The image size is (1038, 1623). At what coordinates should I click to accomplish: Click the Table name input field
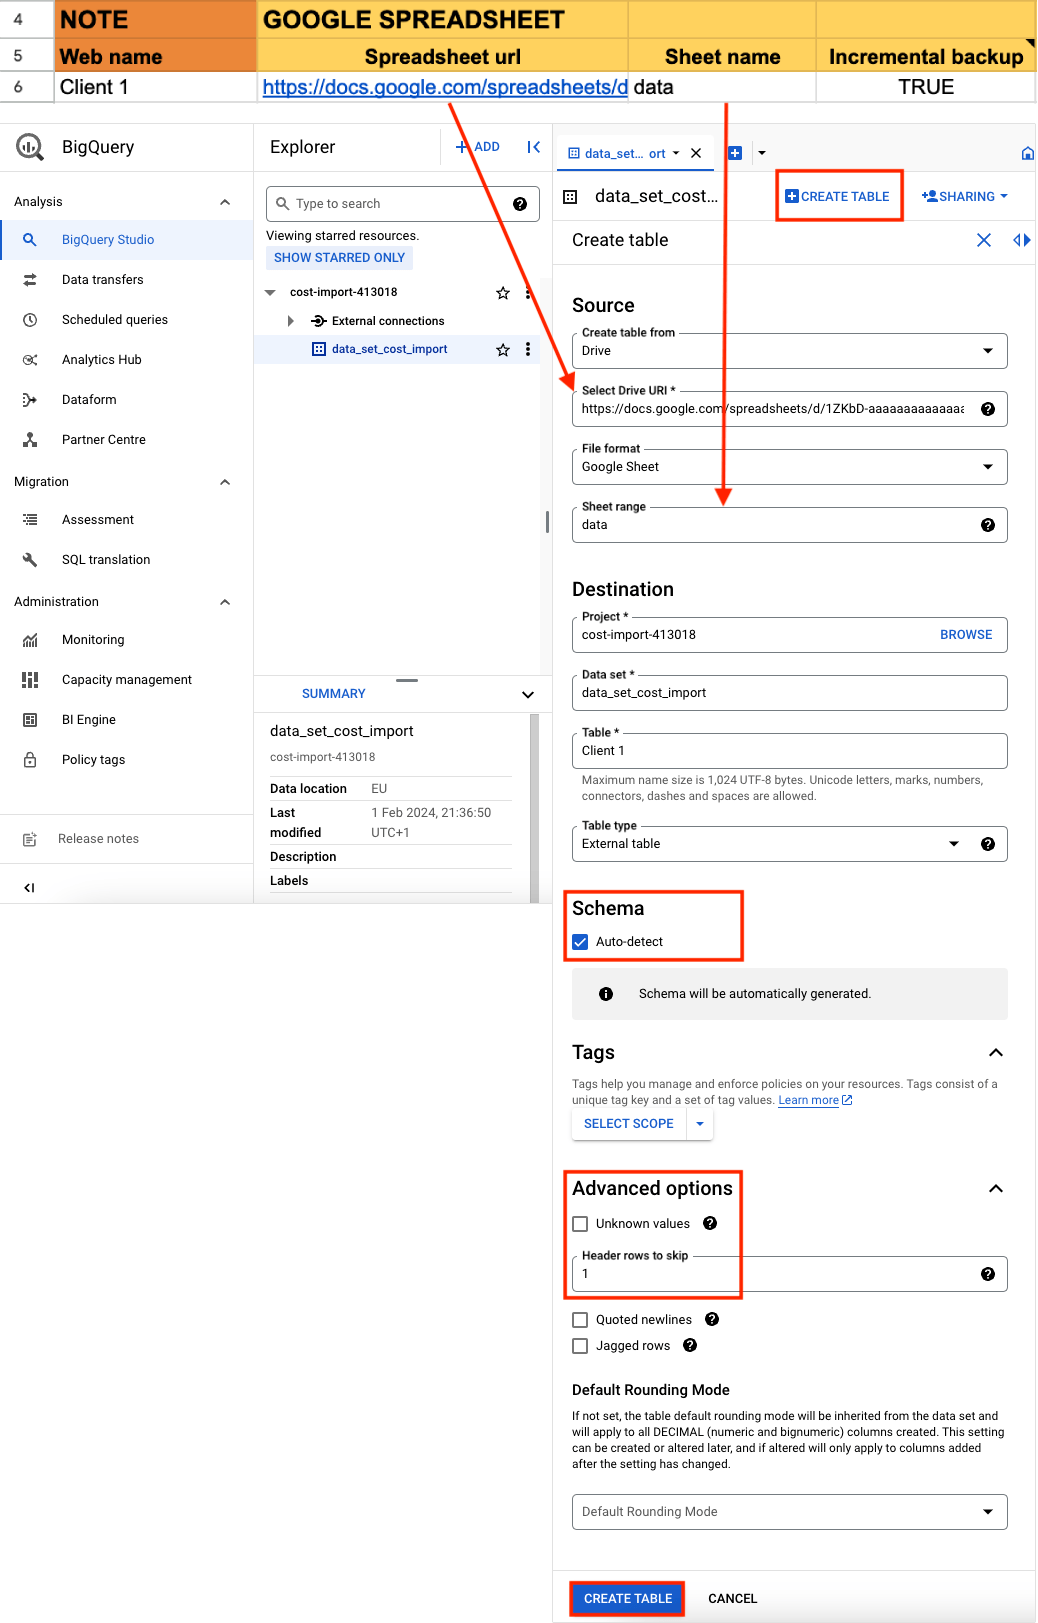pyautogui.click(x=789, y=751)
